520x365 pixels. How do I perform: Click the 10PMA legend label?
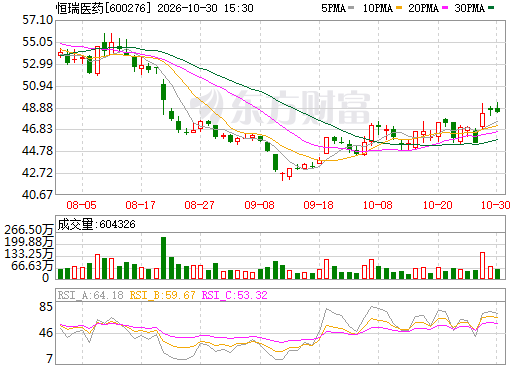pyautogui.click(x=377, y=8)
